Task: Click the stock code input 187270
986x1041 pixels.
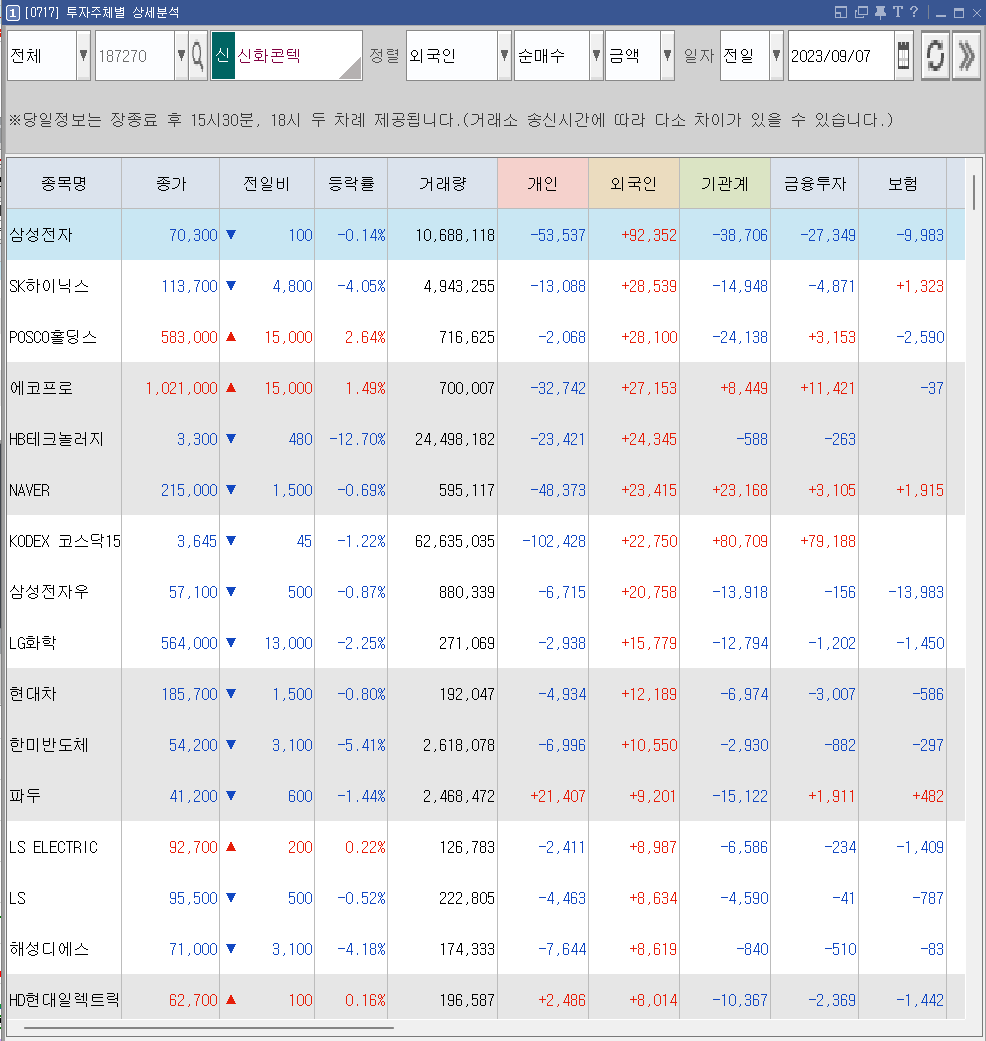Action: [135, 55]
